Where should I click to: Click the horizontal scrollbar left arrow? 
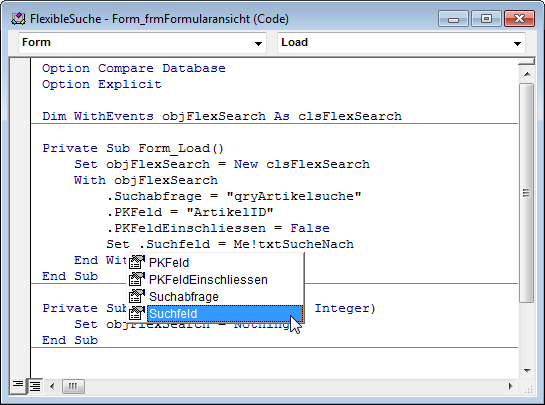click(x=52, y=386)
